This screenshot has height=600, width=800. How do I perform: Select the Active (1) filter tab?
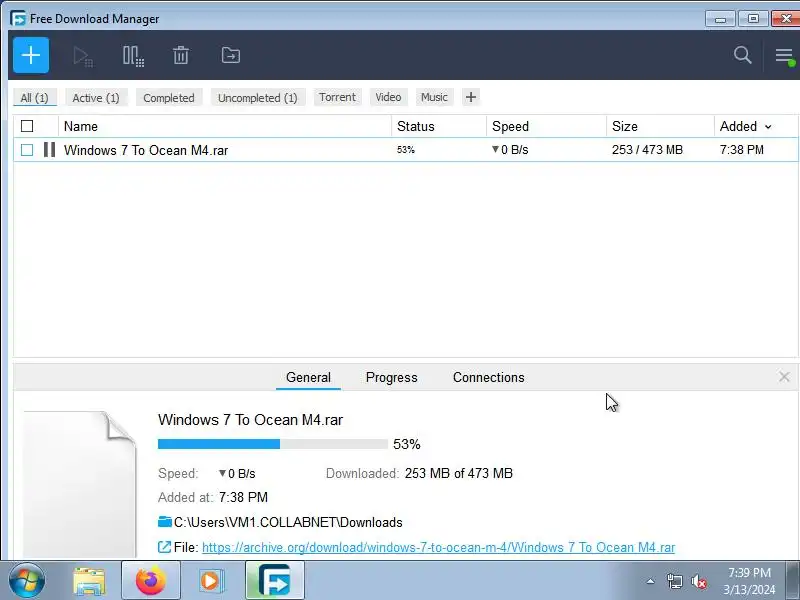(x=96, y=97)
